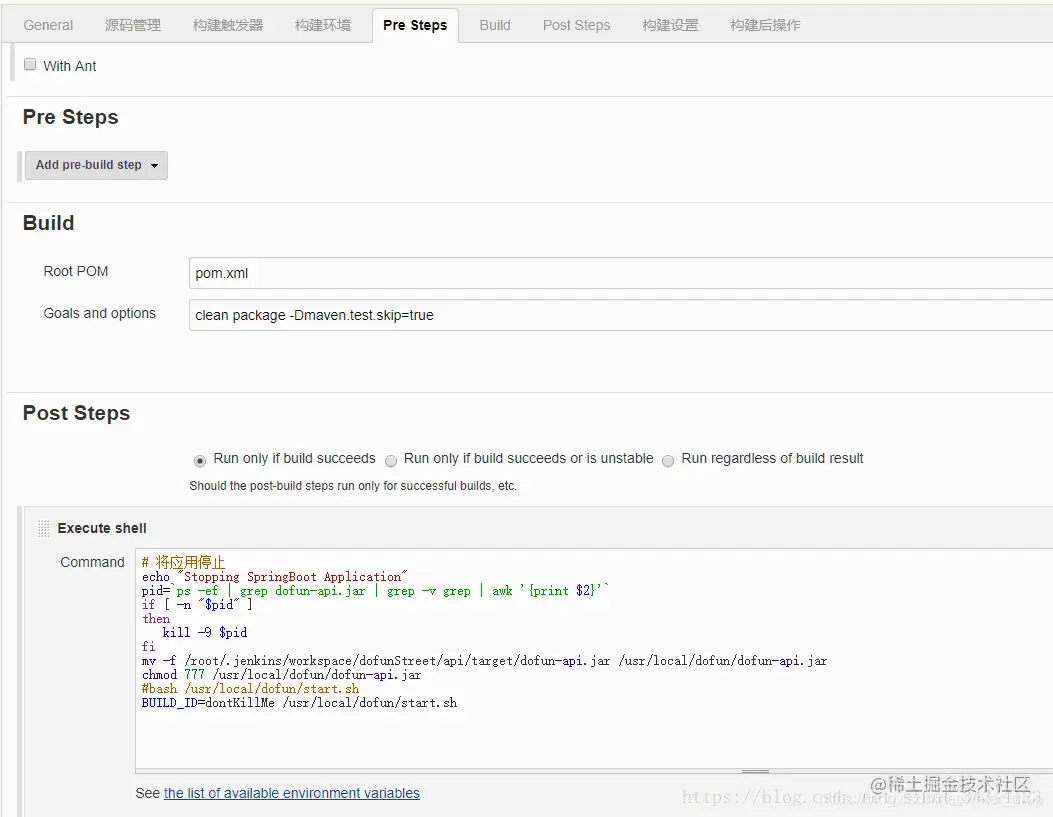This screenshot has height=817, width=1053.
Task: Jump to the Build tab
Action: point(495,25)
